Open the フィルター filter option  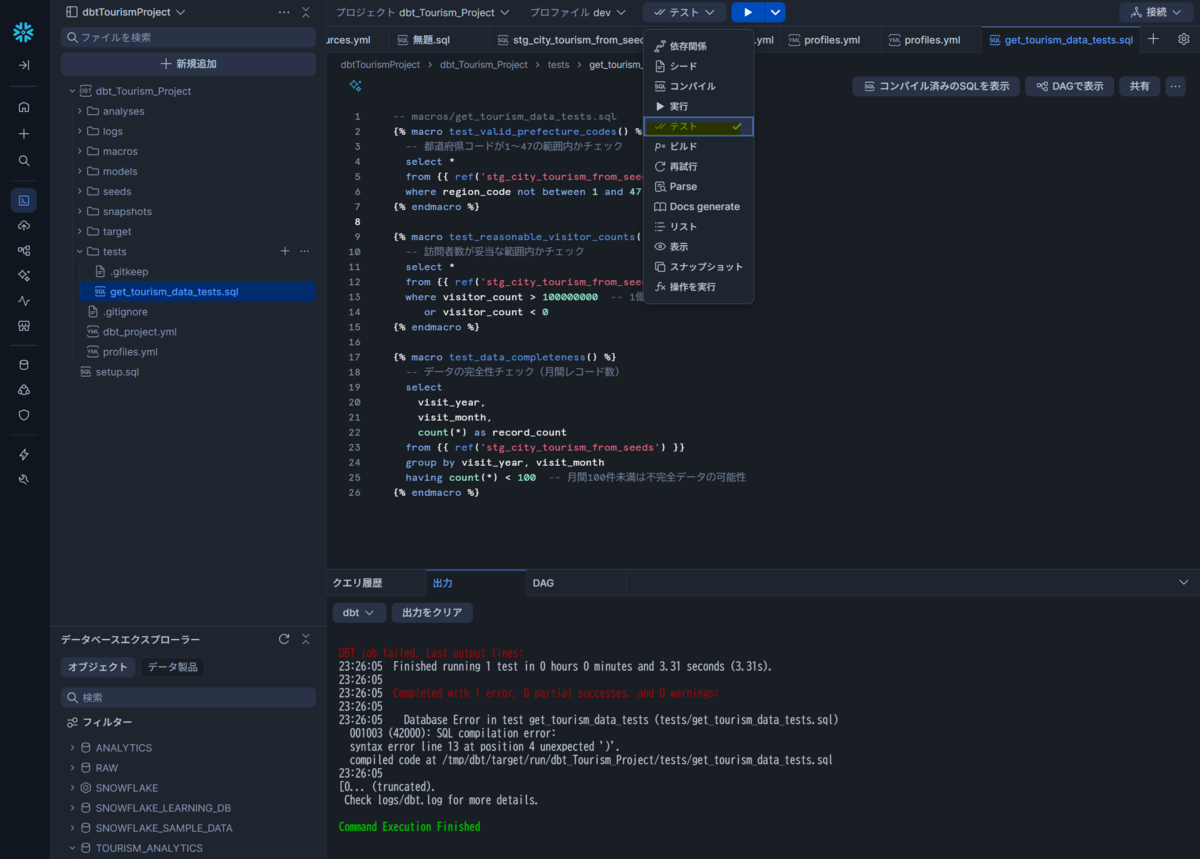(99, 722)
